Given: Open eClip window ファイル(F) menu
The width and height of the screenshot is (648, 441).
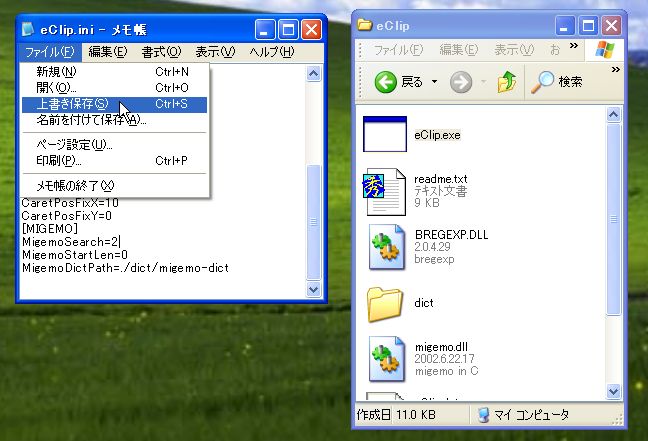Looking at the screenshot, I should (399, 50).
